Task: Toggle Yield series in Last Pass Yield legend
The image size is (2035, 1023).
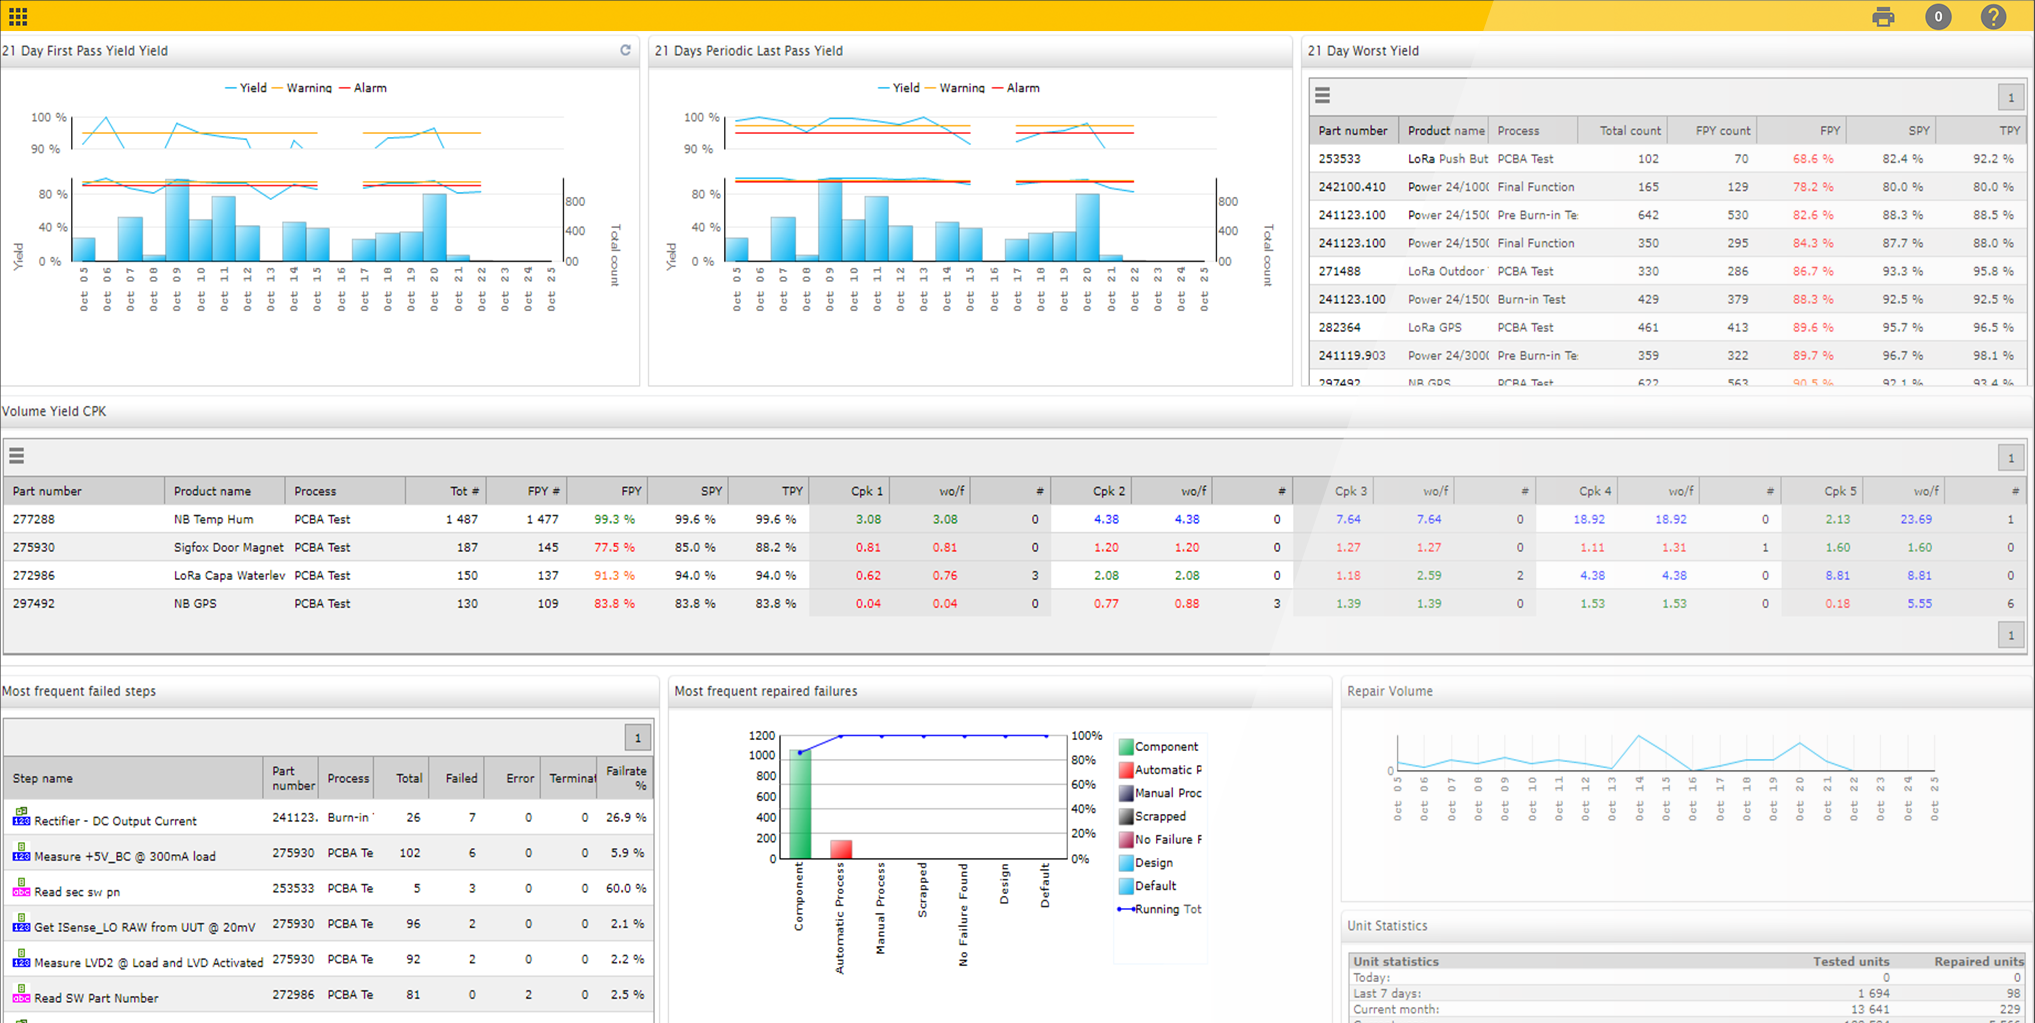Action: [899, 88]
